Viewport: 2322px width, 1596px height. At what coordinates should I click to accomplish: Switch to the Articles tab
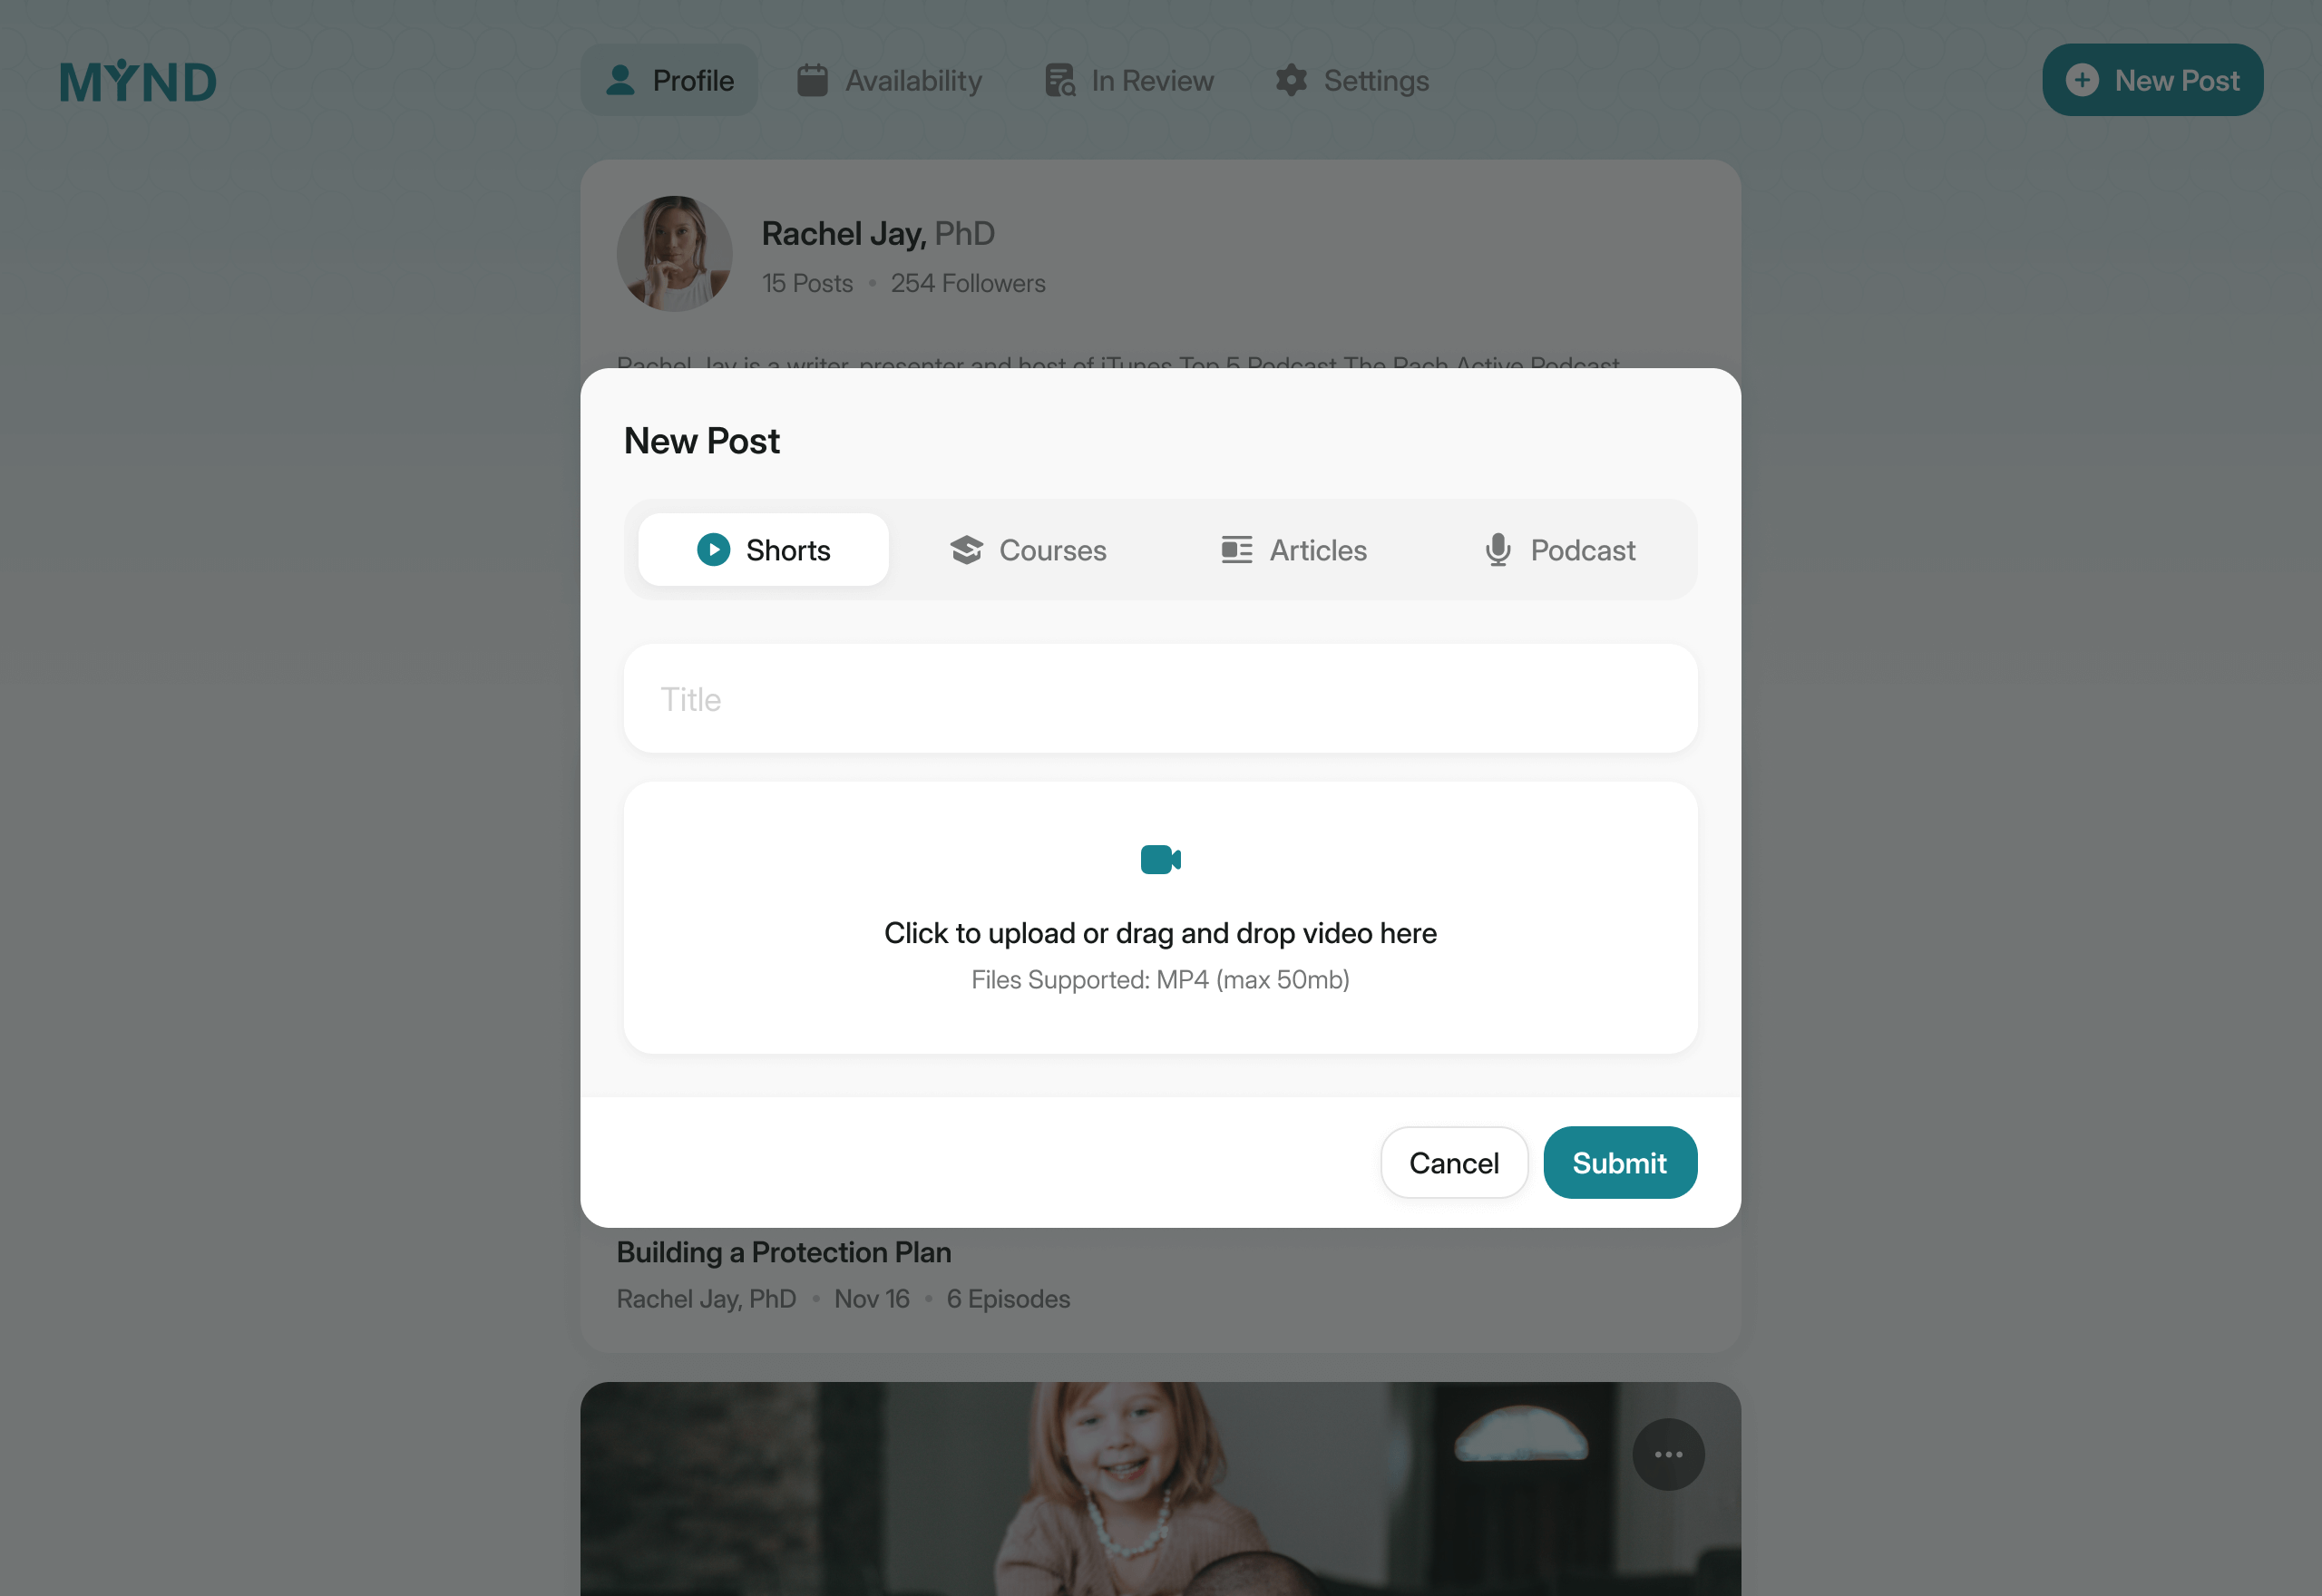click(x=1294, y=550)
